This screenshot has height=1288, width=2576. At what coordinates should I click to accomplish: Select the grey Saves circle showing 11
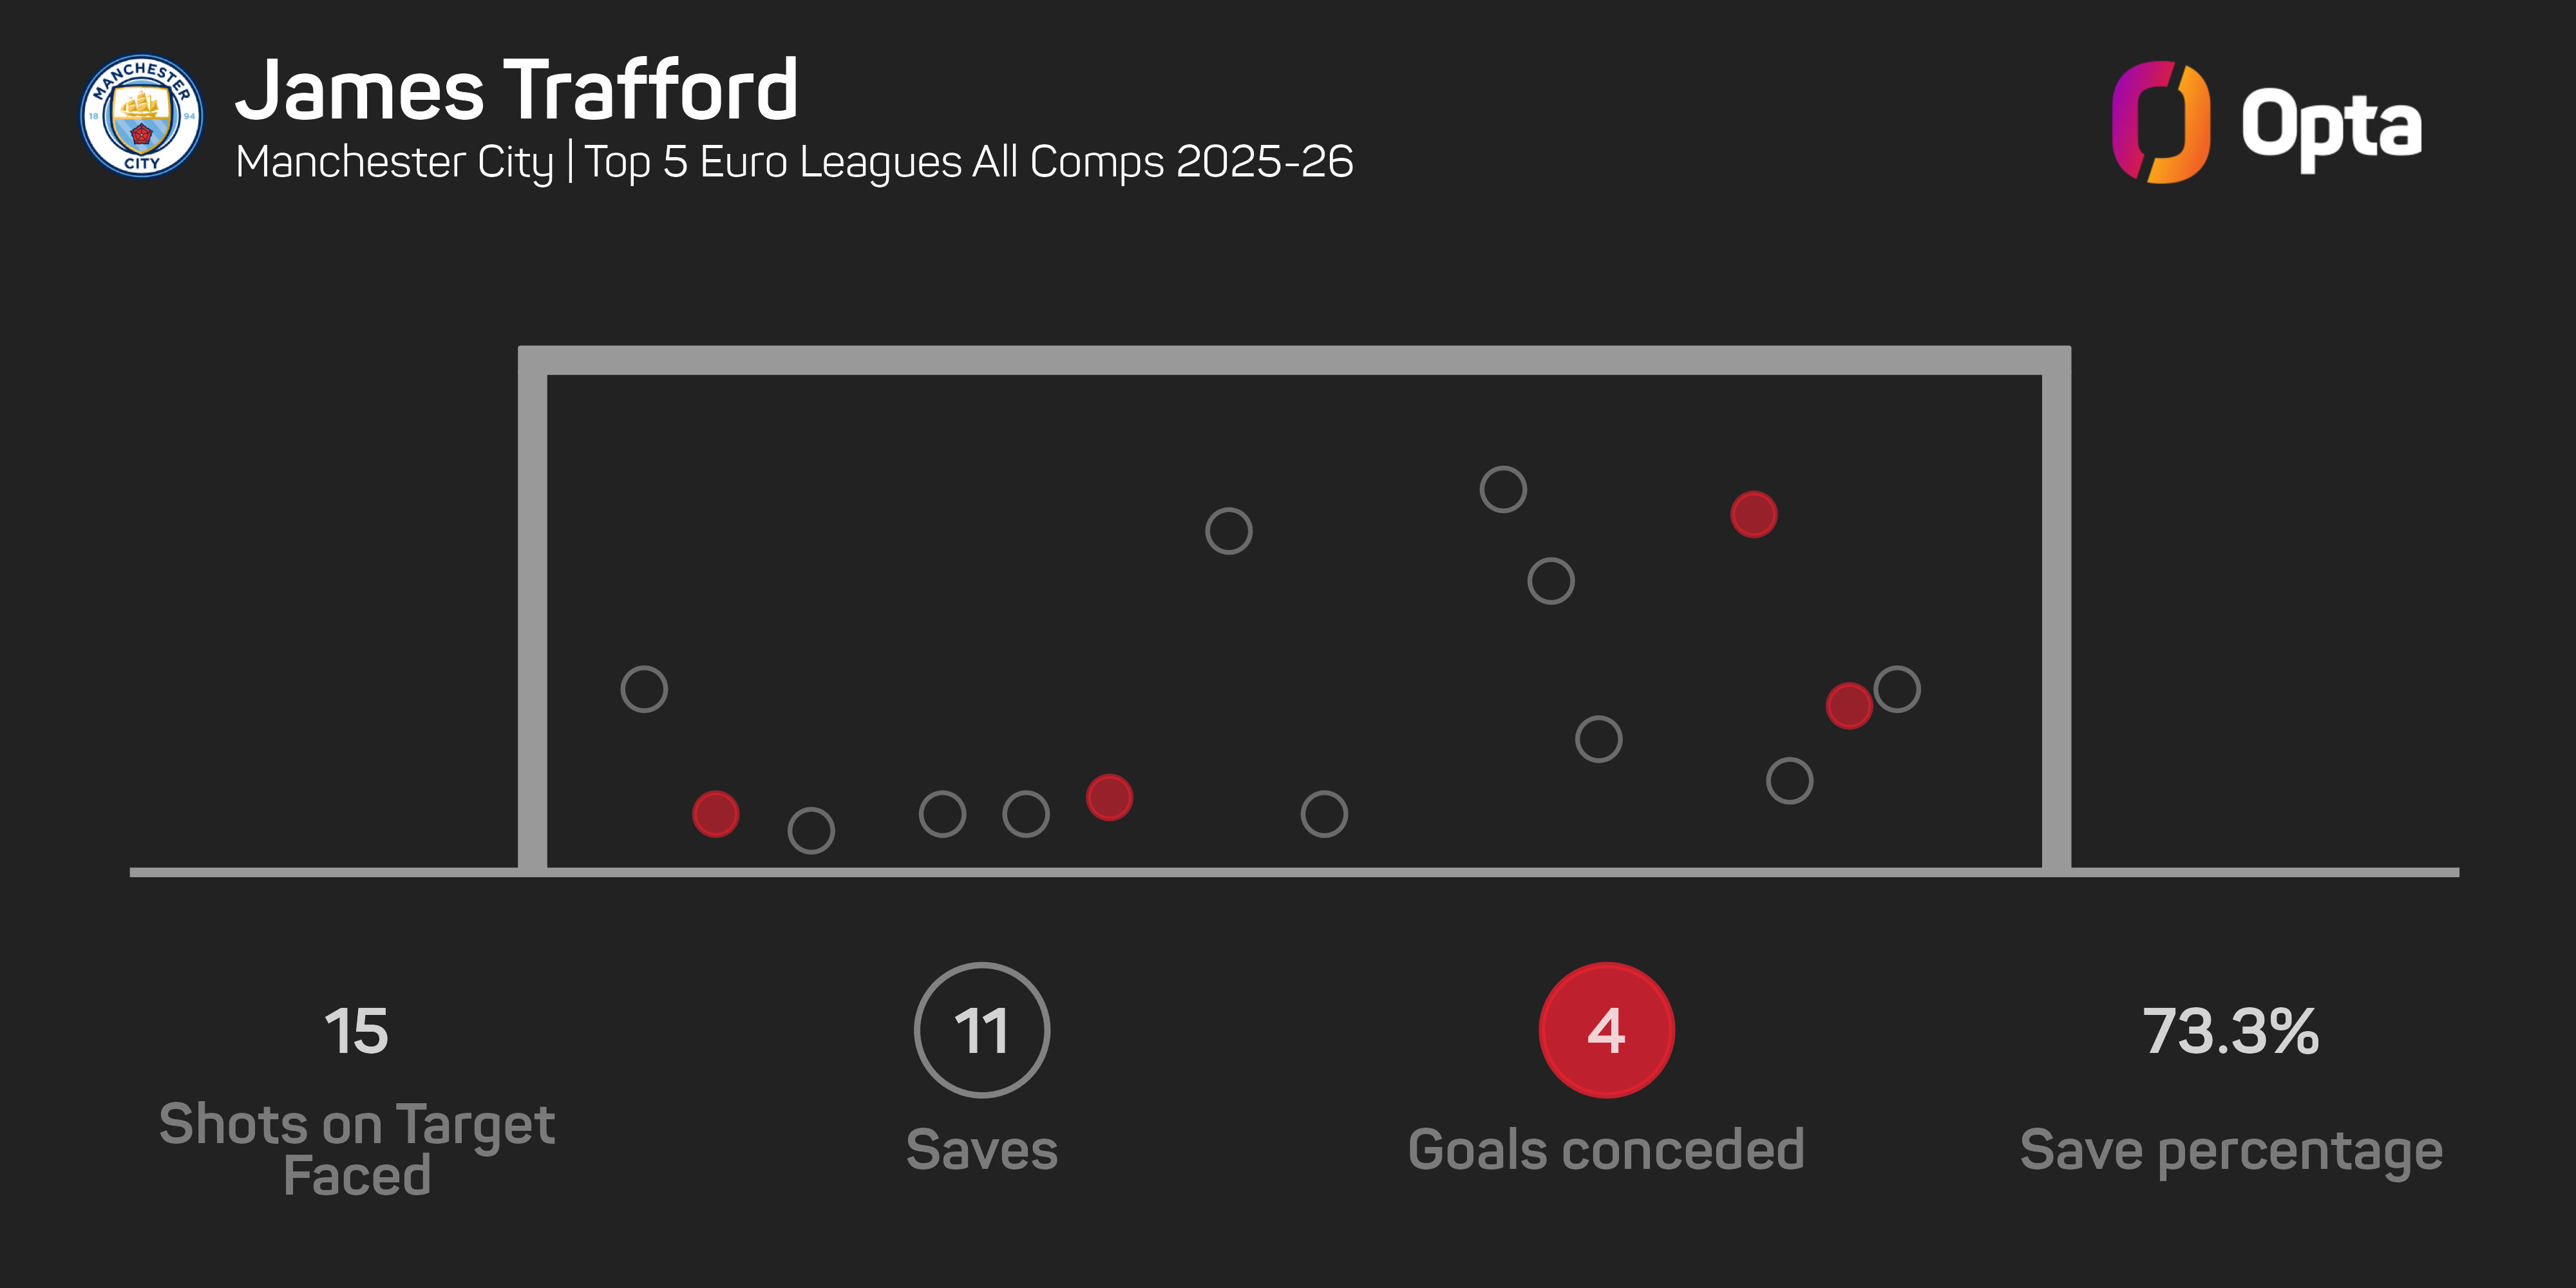tap(981, 1030)
